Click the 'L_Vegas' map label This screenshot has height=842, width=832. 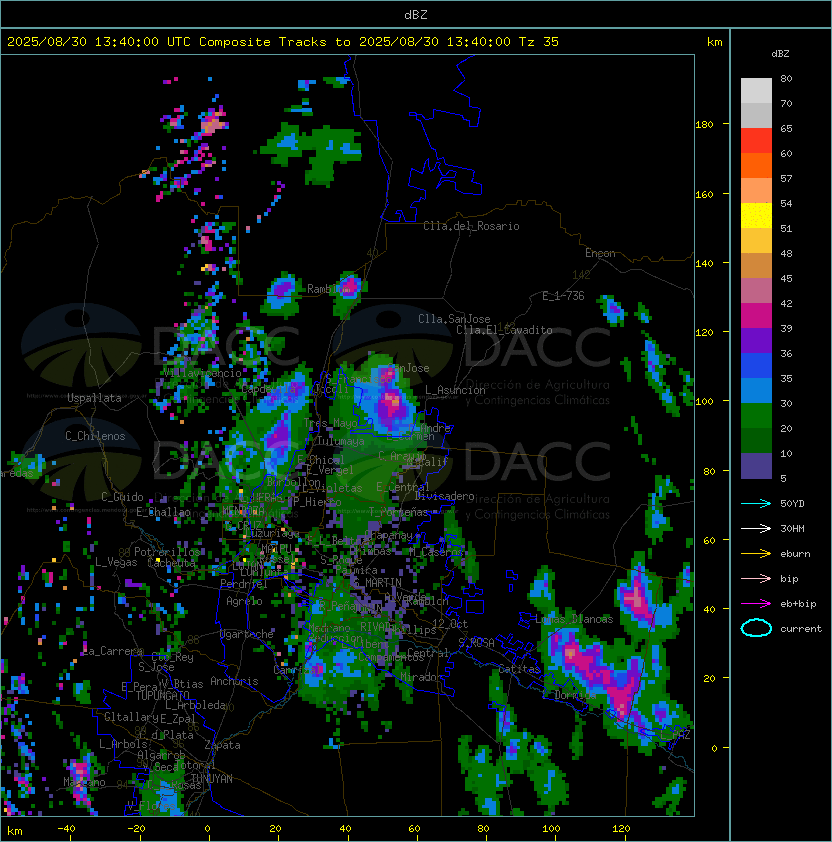pos(116,562)
